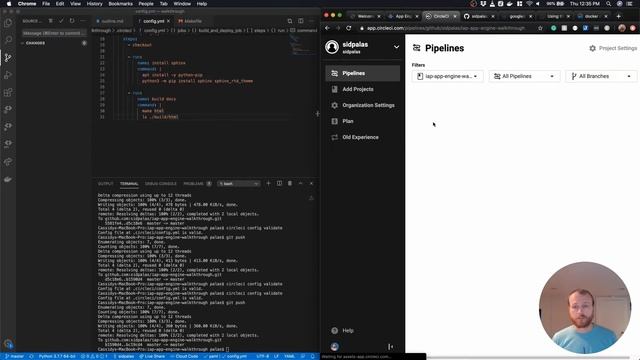Image resolution: width=640 pixels, height=360 pixels.
Task: Open a new Chrome tab with plus button
Action: click(618, 16)
